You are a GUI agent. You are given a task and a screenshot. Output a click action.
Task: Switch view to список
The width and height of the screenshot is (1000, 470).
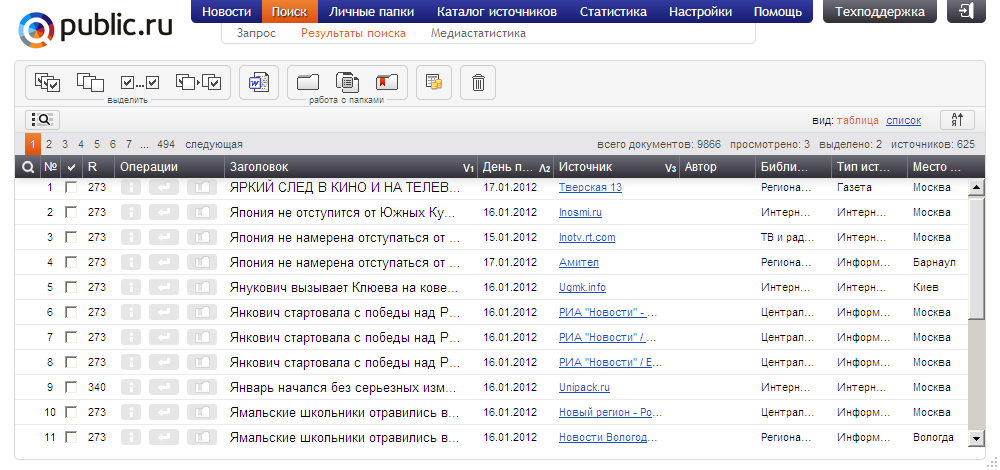(x=904, y=120)
